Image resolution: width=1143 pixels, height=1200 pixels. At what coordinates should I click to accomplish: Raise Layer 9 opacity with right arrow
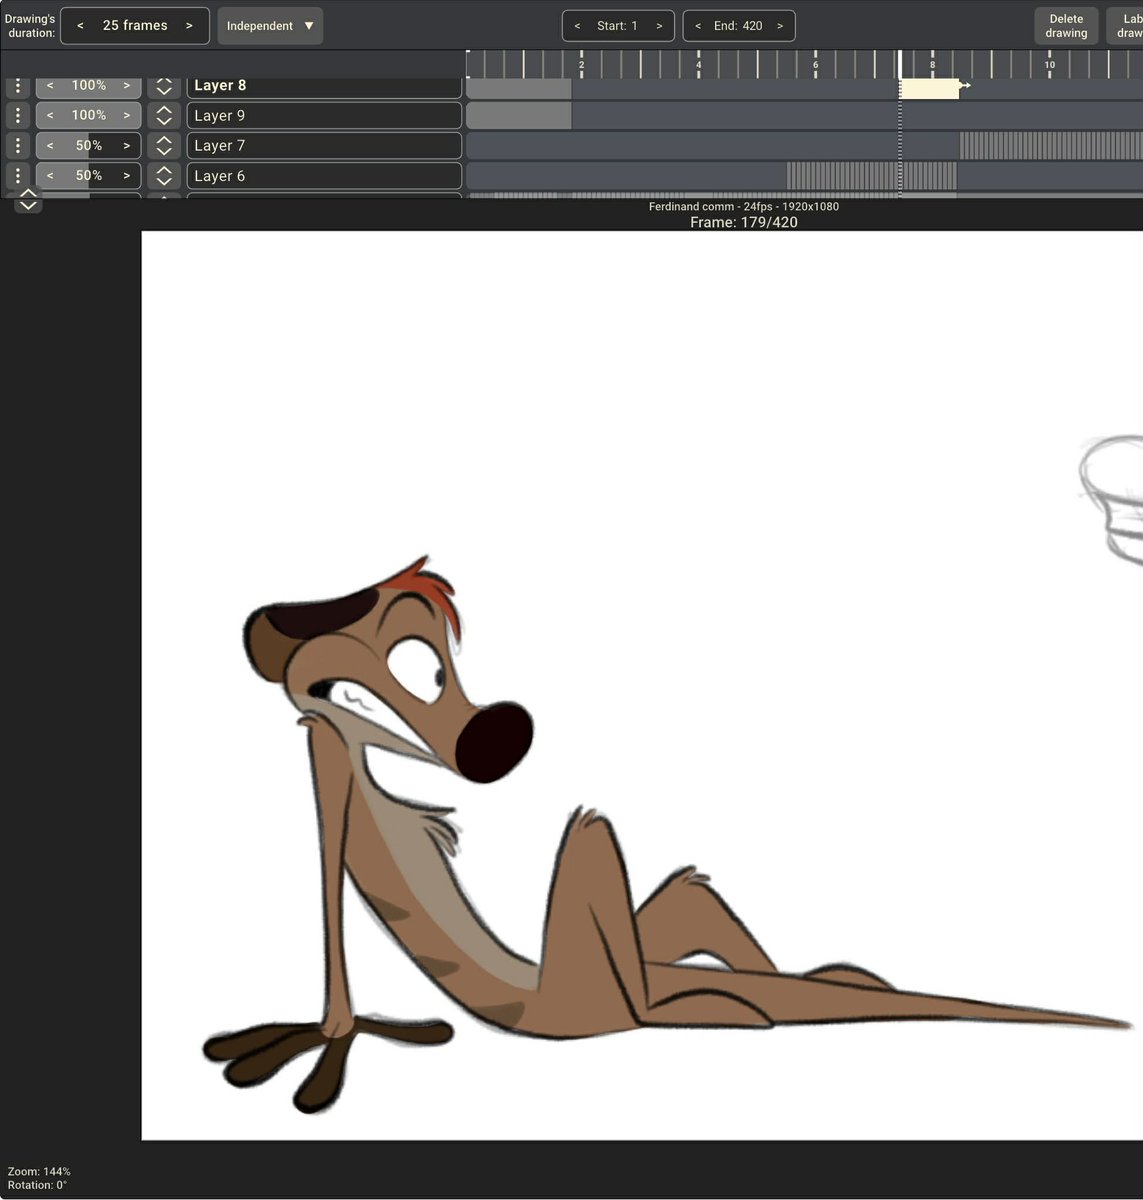(x=127, y=115)
